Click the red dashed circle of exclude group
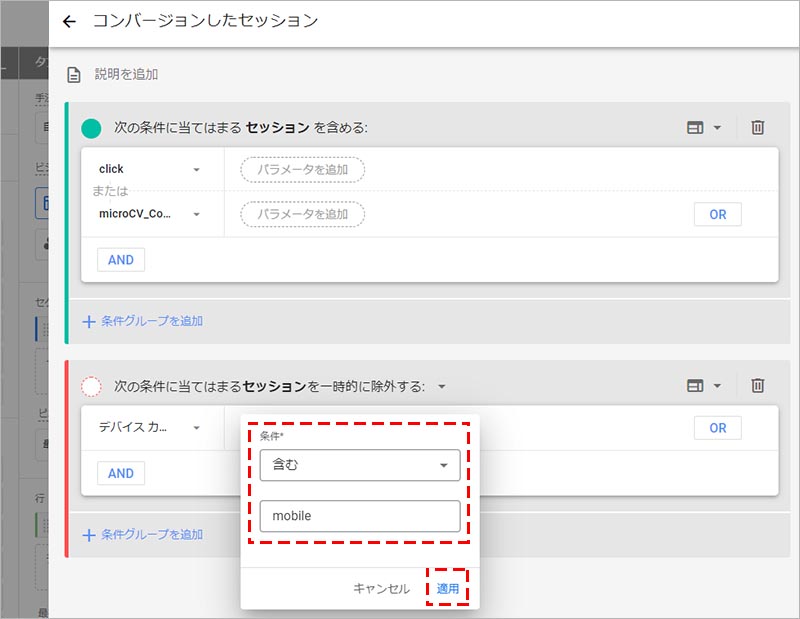The width and height of the screenshot is (800, 619). (91, 386)
